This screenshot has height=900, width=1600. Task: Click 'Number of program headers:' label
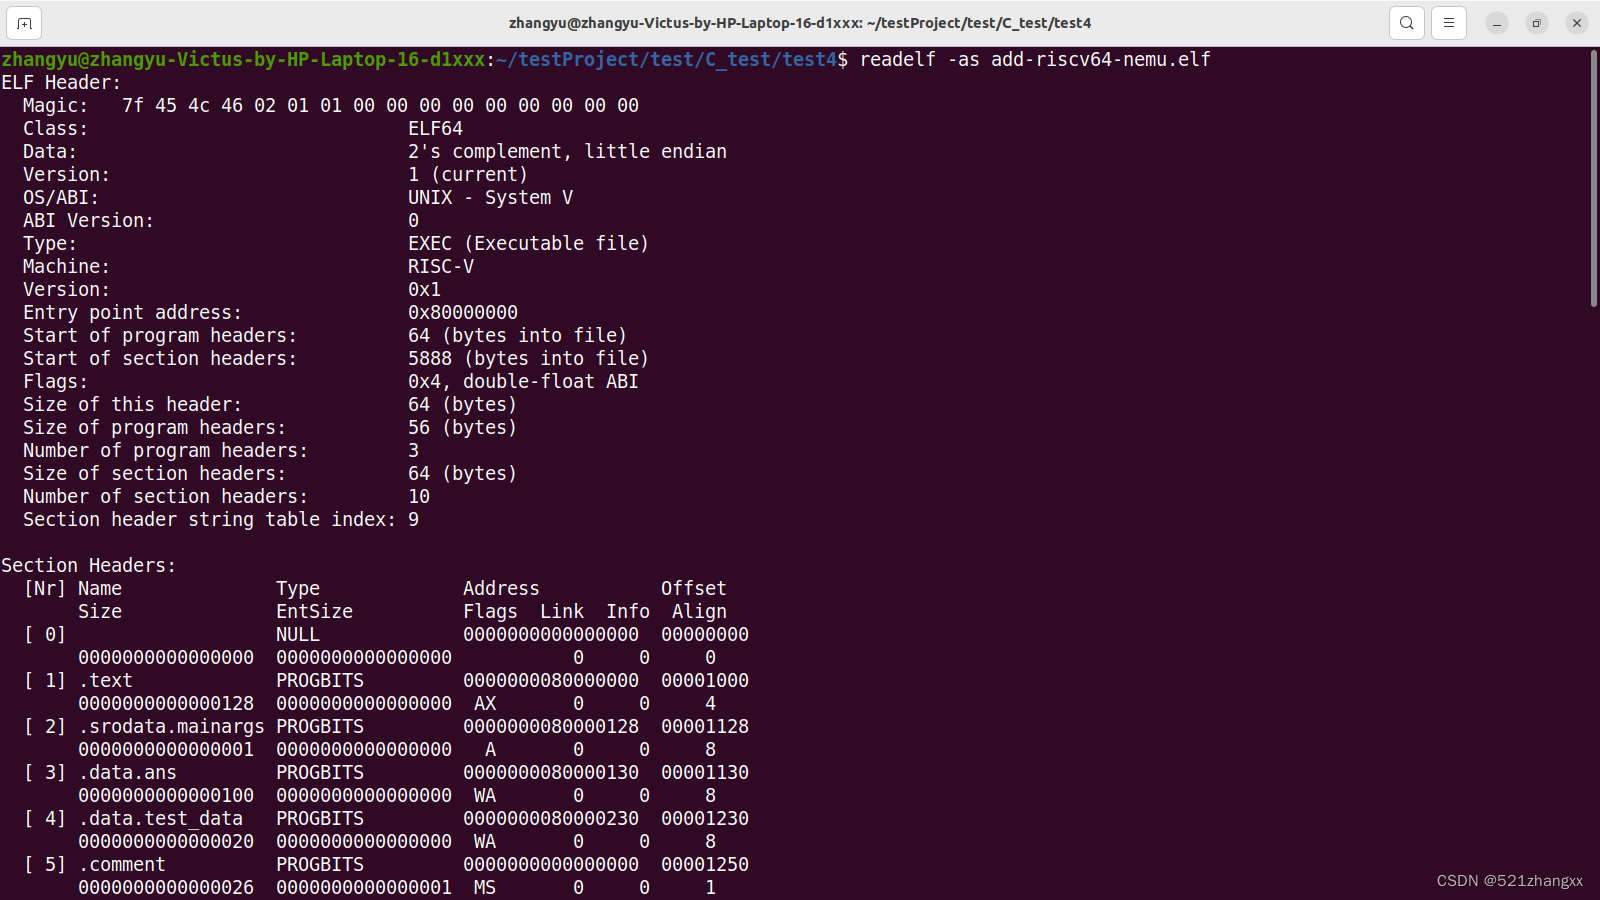[x=166, y=450]
